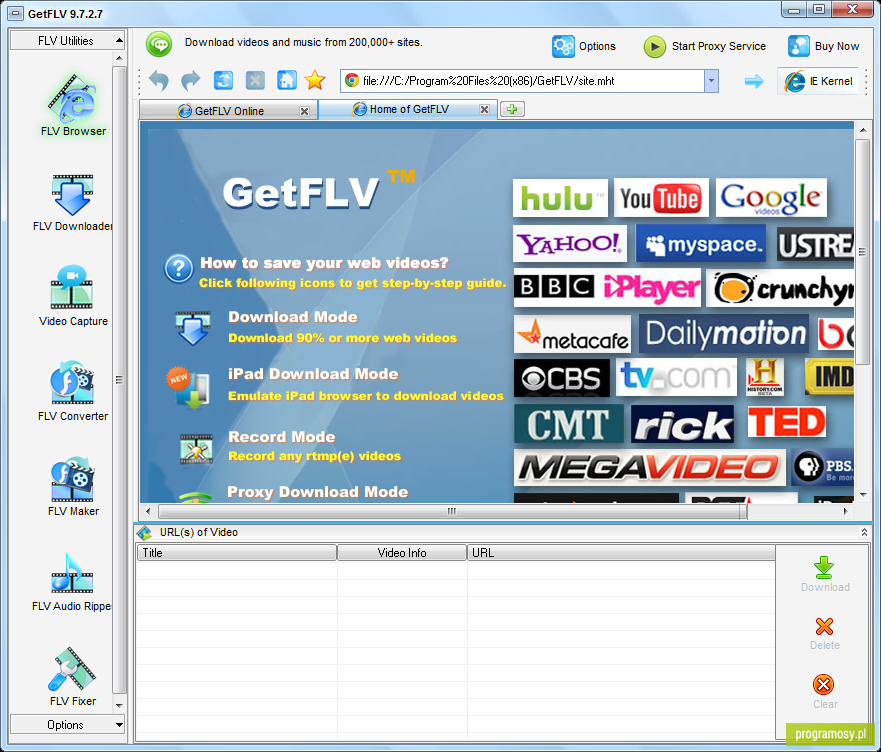Collapse the URL(s) of Video panel
Image resolution: width=881 pixels, height=752 pixels.
tap(864, 532)
